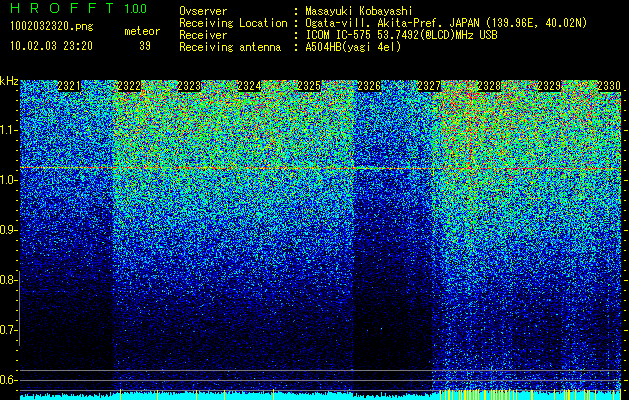Click the Receiving antenna label
This screenshot has width=629, height=400.
point(230,47)
